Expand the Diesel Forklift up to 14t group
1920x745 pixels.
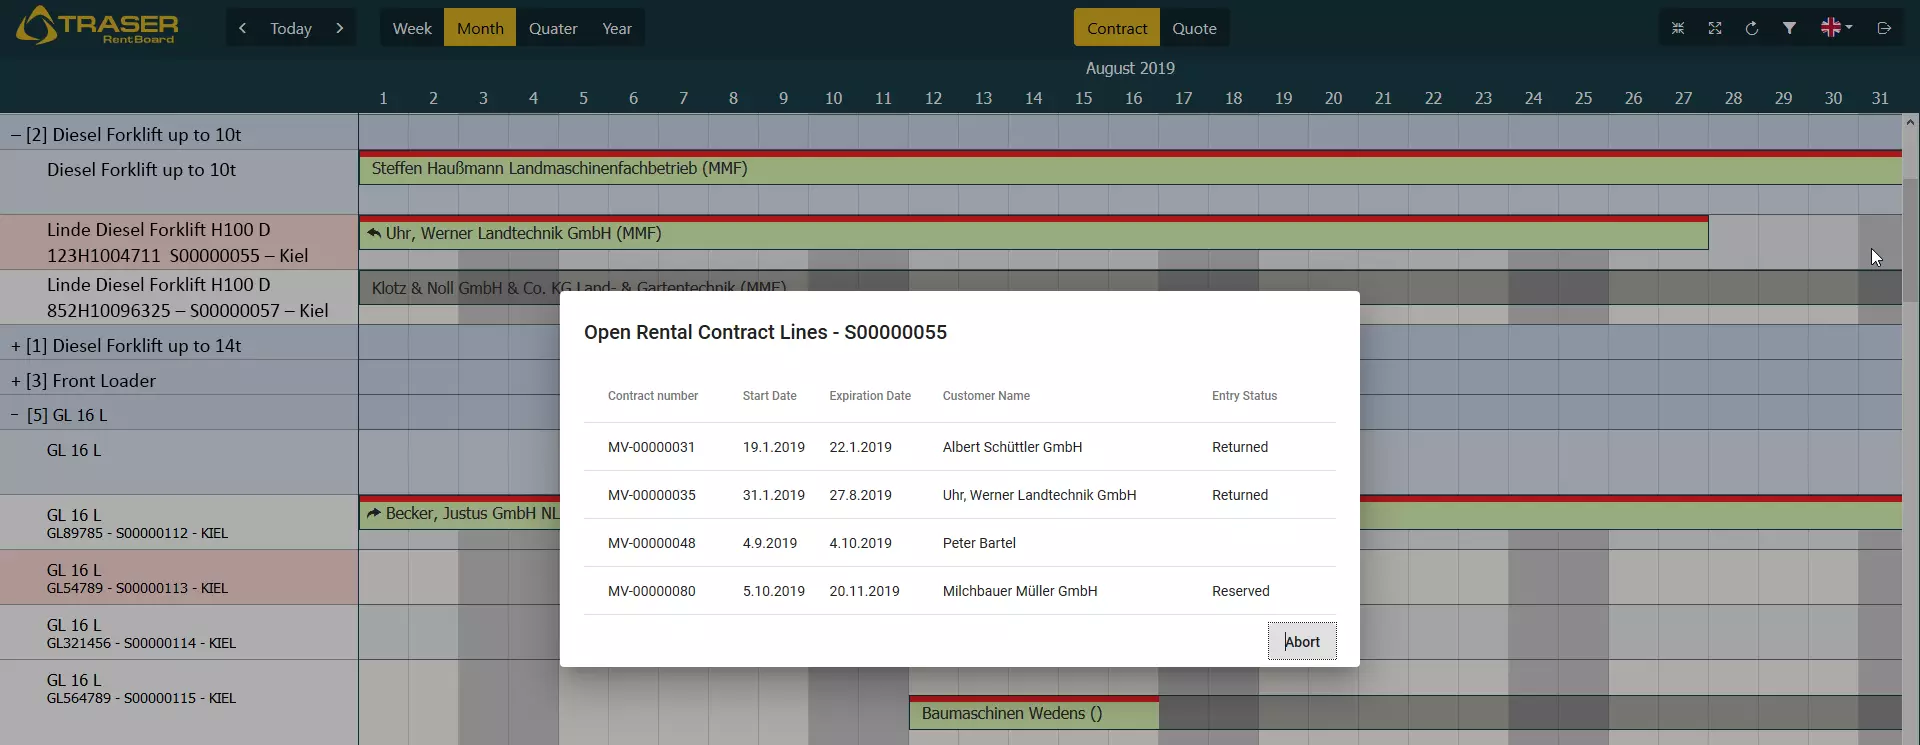[16, 346]
